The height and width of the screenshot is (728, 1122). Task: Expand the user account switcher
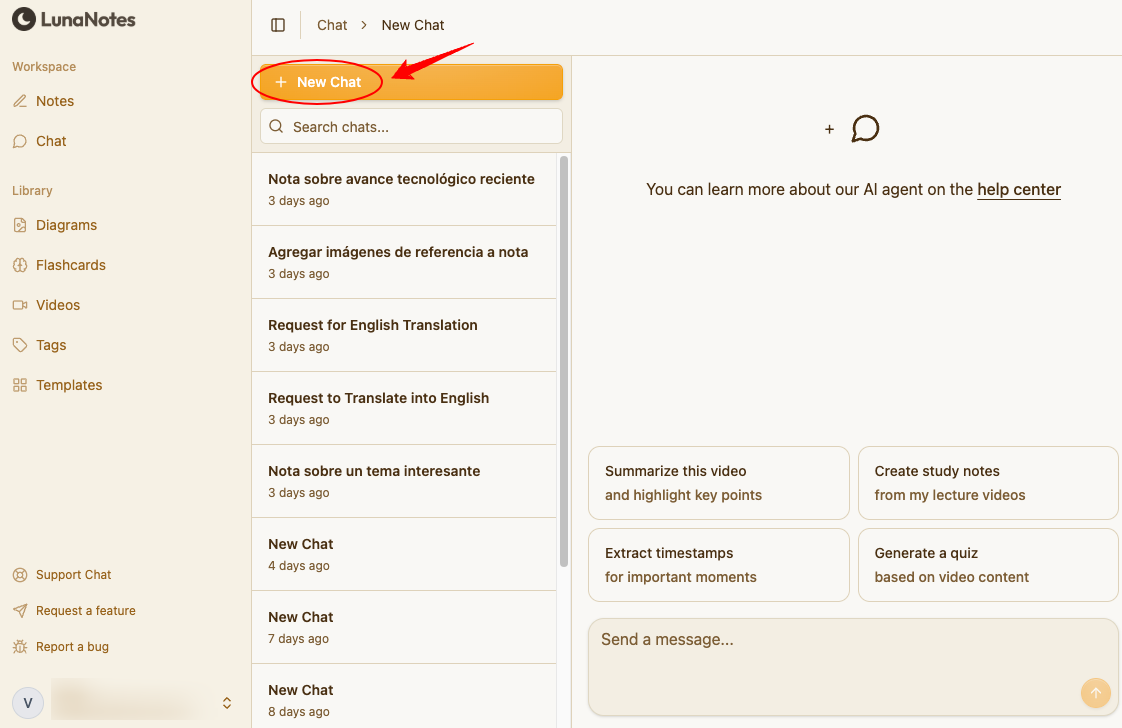tap(227, 703)
